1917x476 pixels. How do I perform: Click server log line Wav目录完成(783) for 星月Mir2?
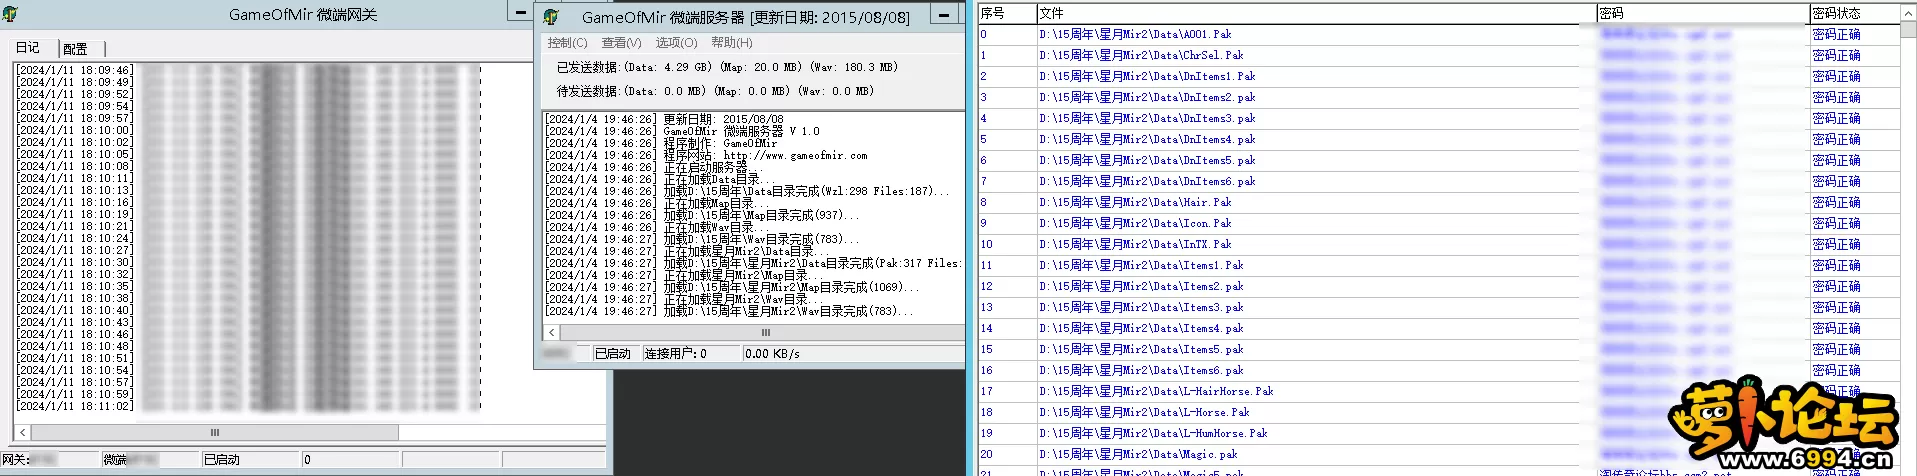click(731, 311)
